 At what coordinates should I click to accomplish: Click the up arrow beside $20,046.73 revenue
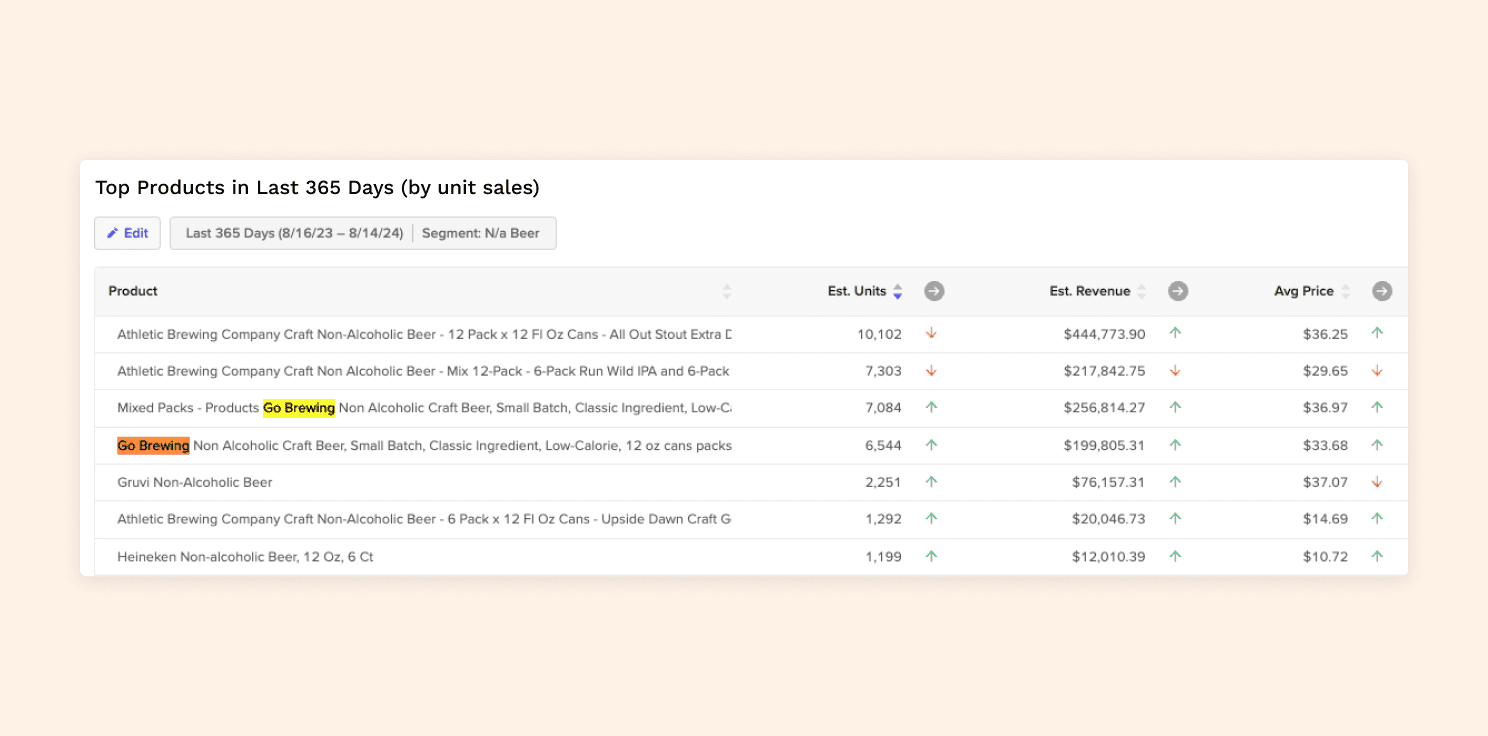pyautogui.click(x=1175, y=519)
